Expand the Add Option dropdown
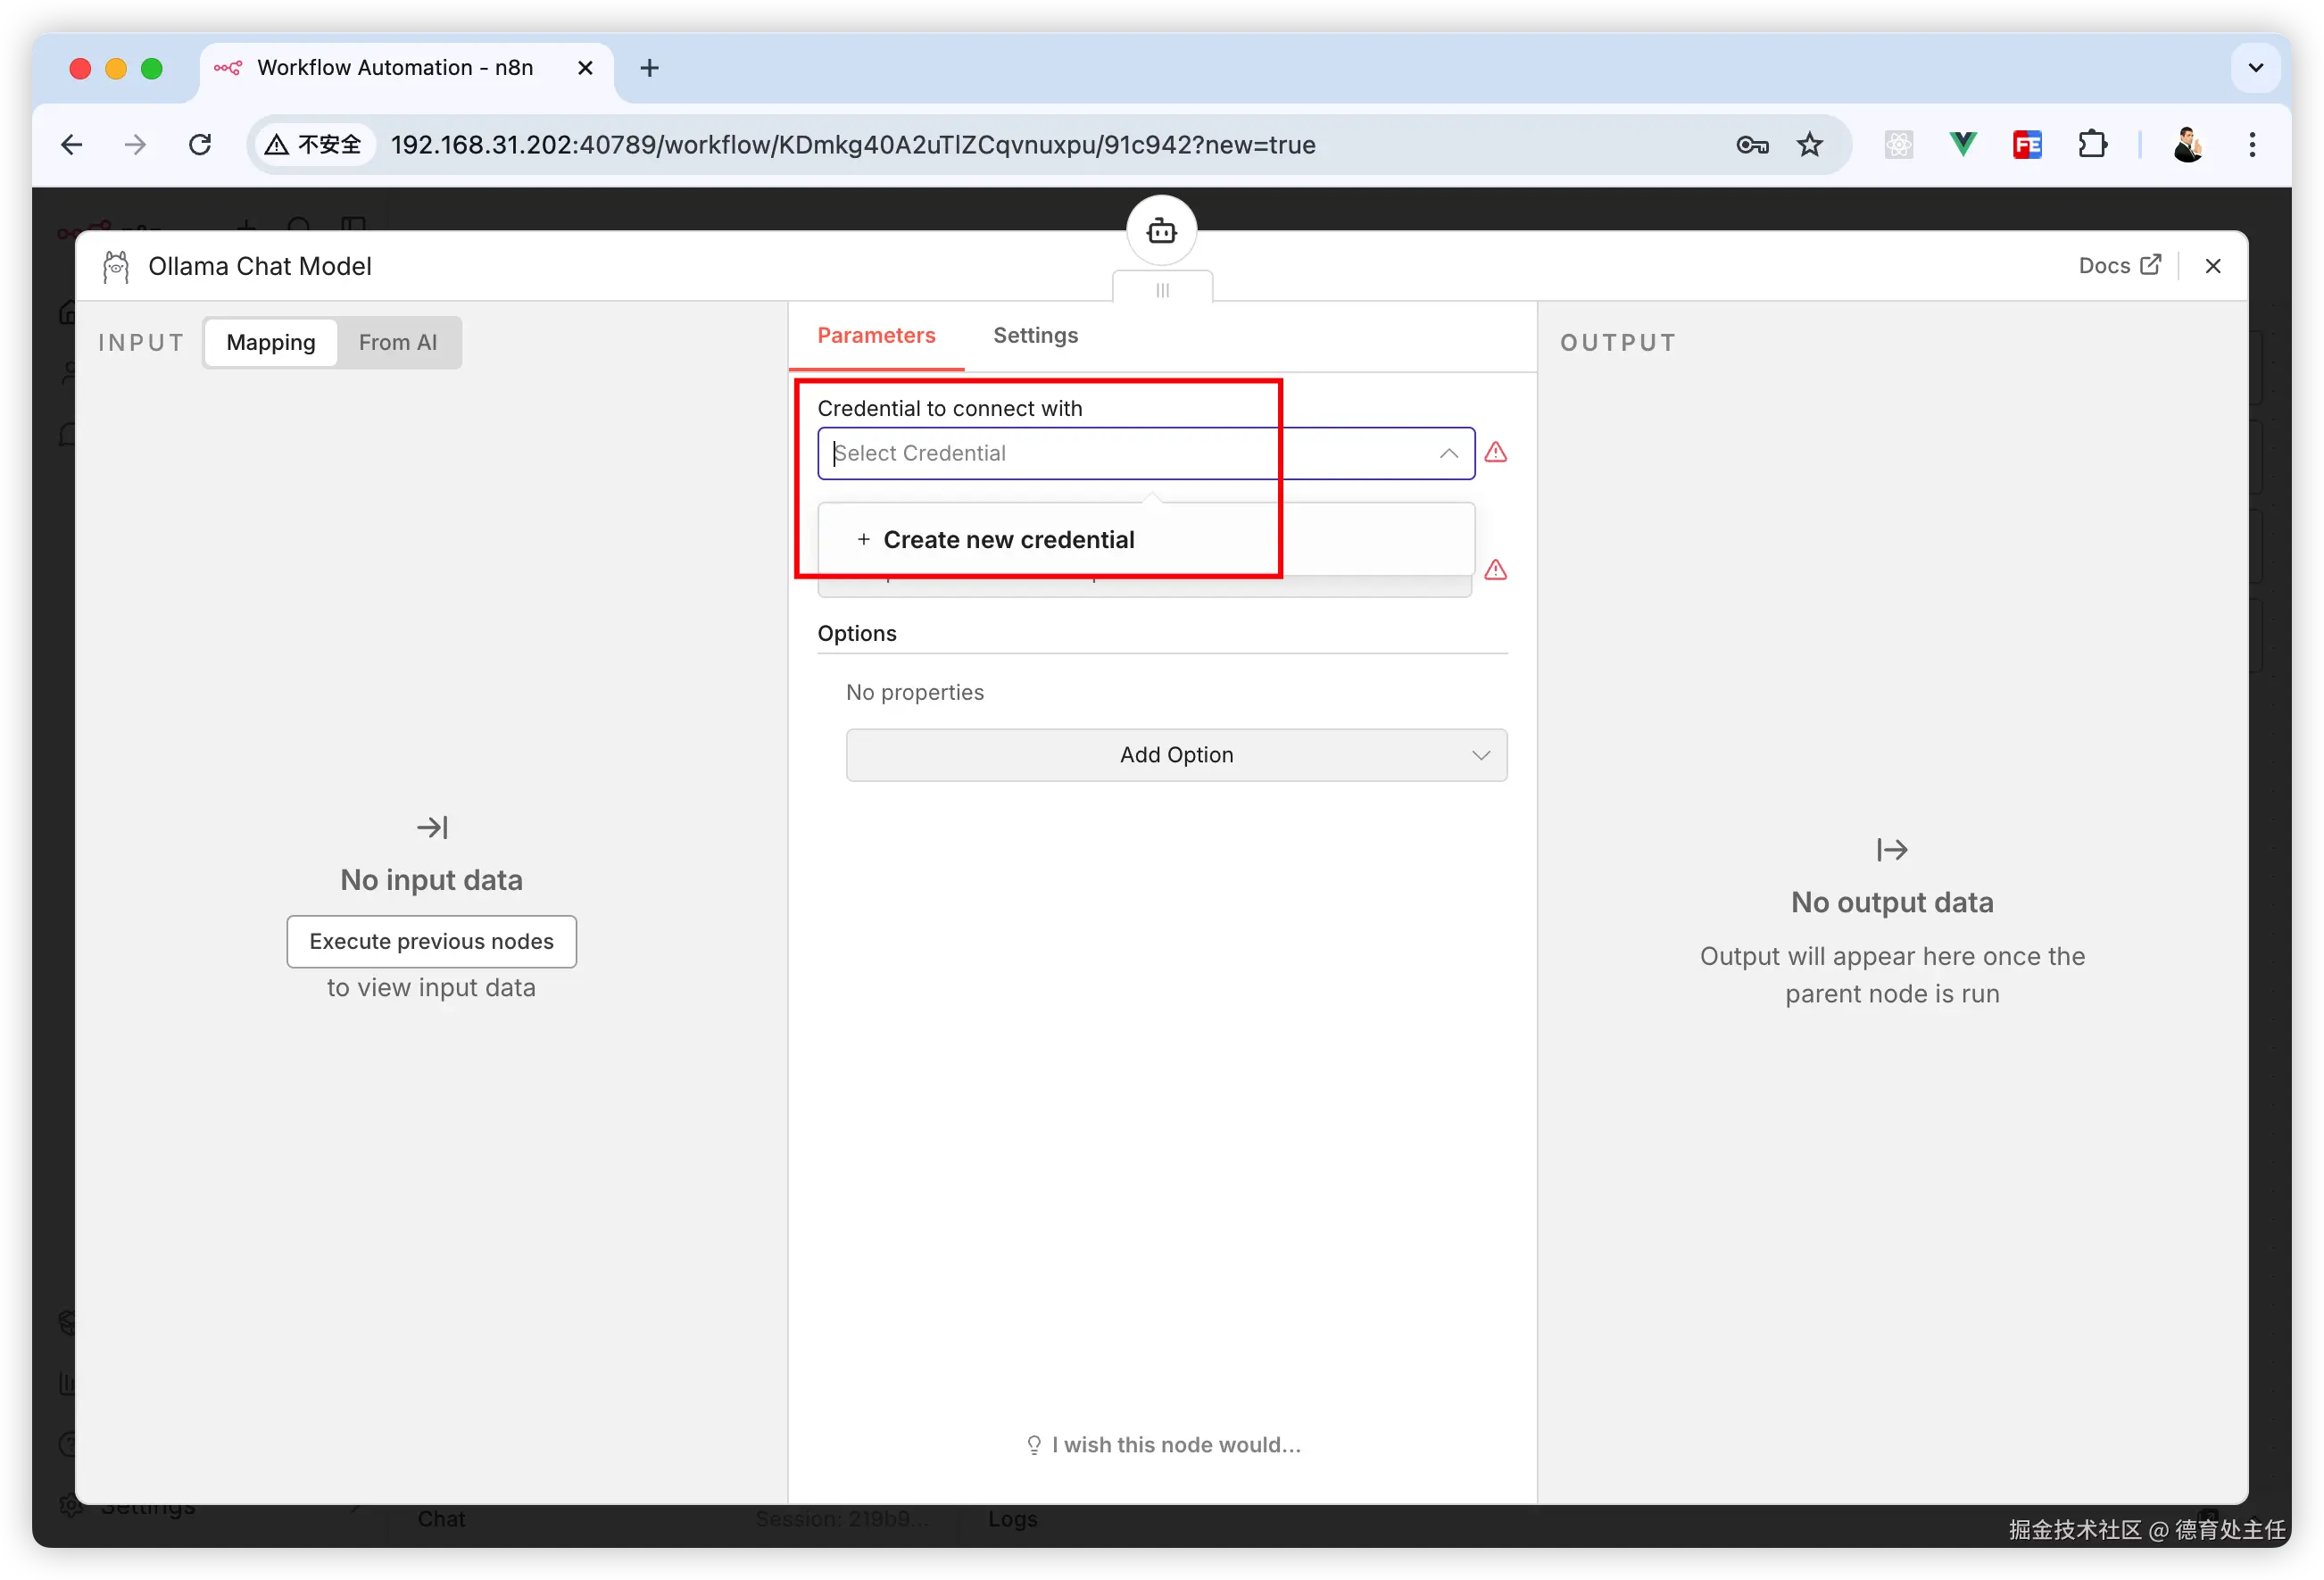Screen dimensions: 2324x1580 click(1176, 755)
